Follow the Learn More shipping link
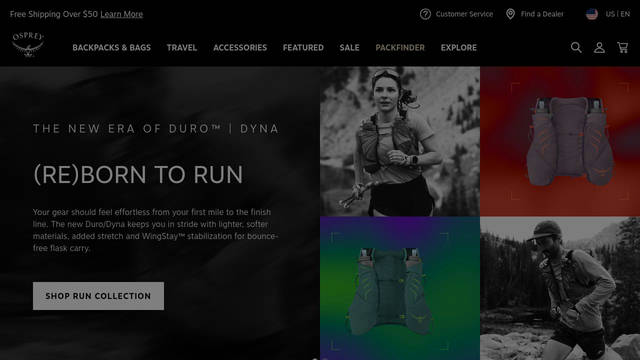The height and width of the screenshot is (360, 640). click(122, 14)
